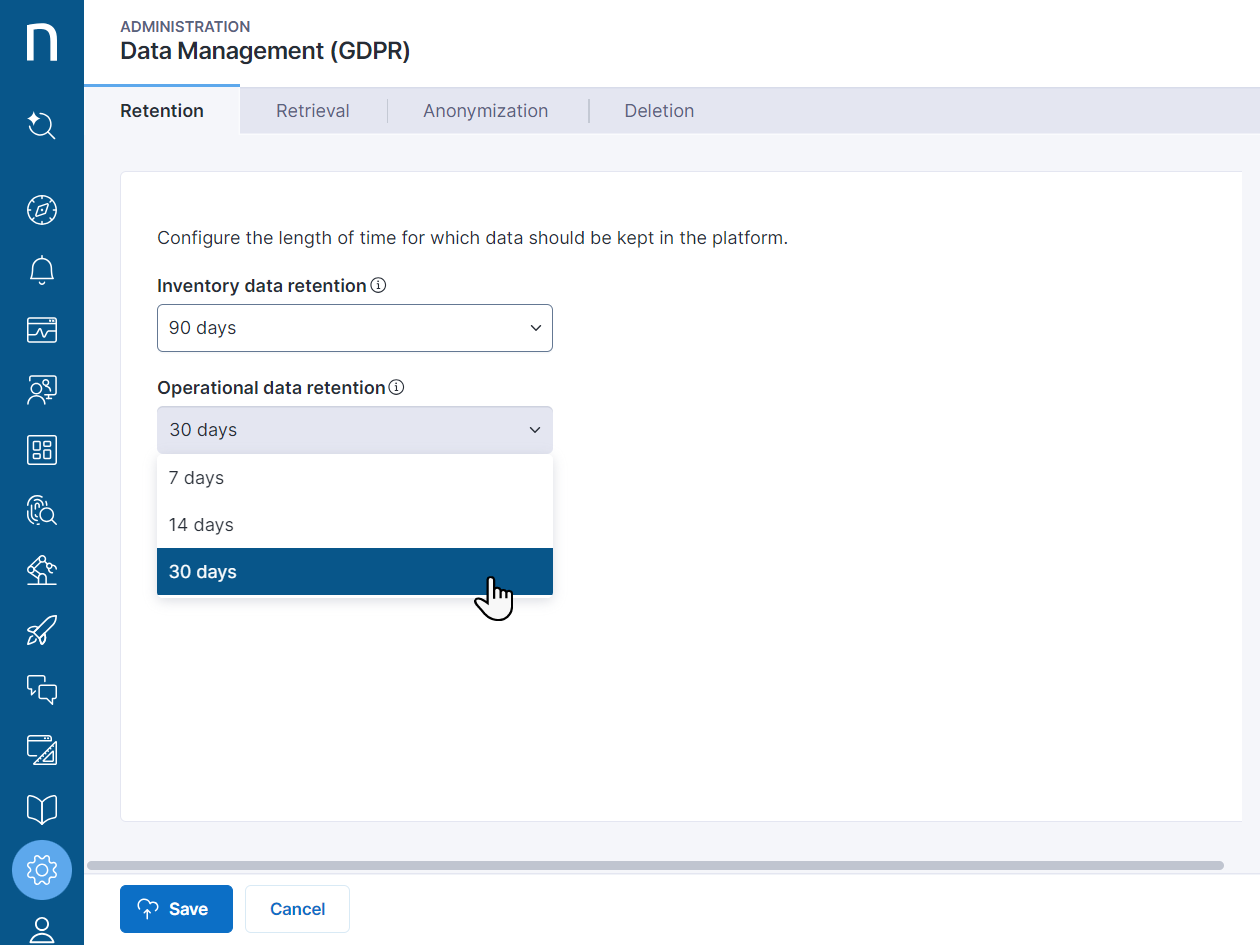Choose 14 days from the list

(x=354, y=525)
